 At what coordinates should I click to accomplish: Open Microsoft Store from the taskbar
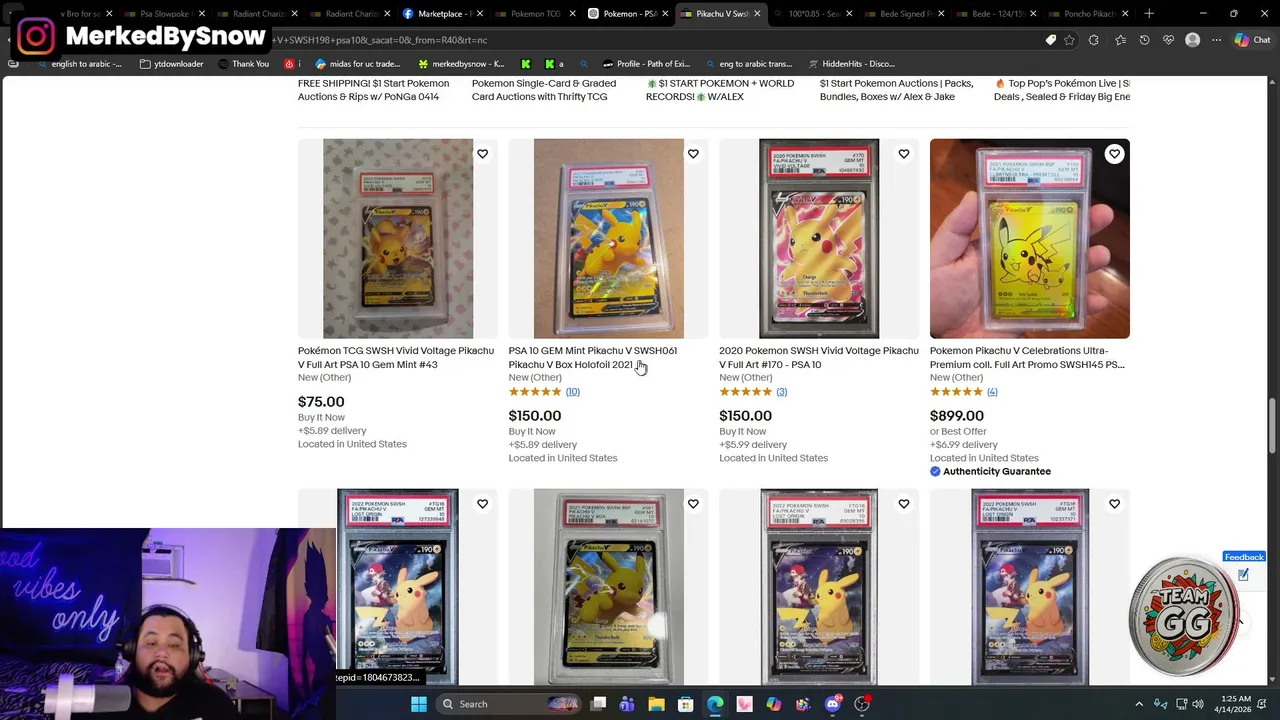coord(685,704)
